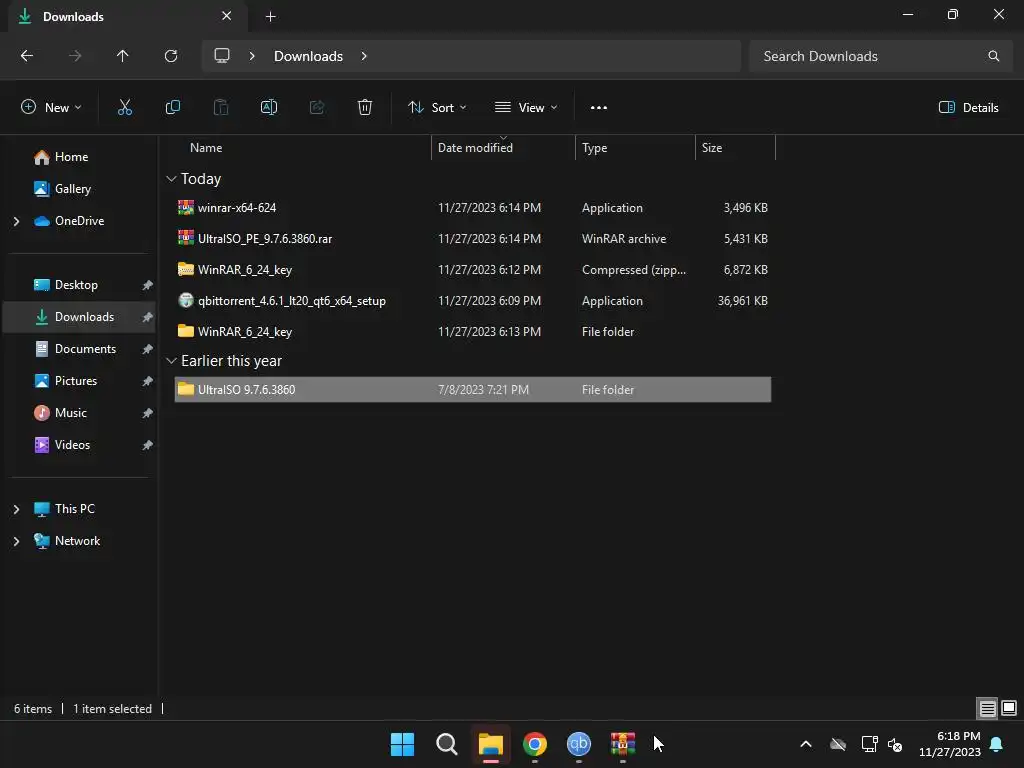Open the View dropdown

(526, 108)
